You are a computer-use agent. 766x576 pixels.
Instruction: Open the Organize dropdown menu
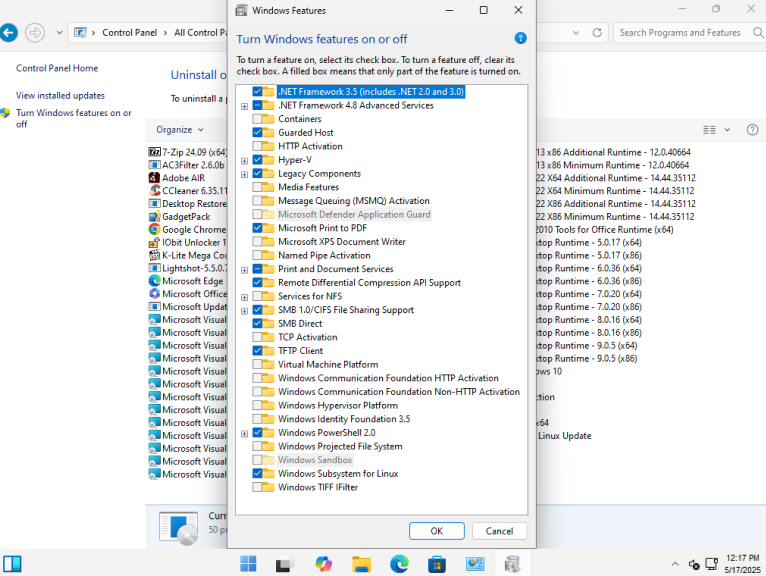179,129
